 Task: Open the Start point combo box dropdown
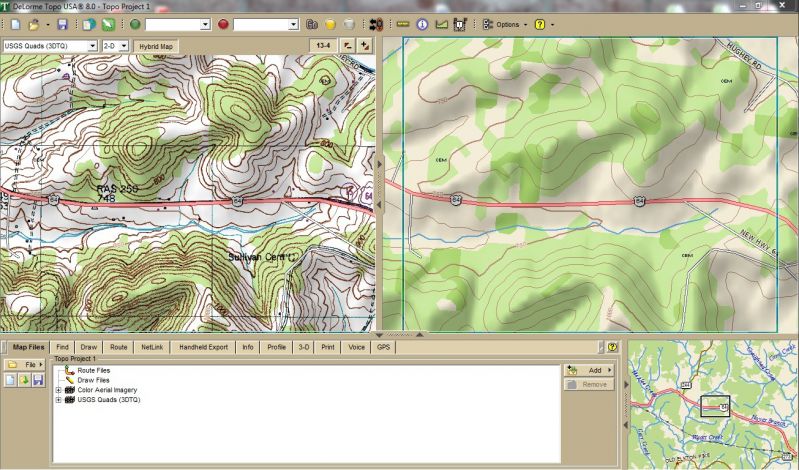pyautogui.click(x=205, y=24)
